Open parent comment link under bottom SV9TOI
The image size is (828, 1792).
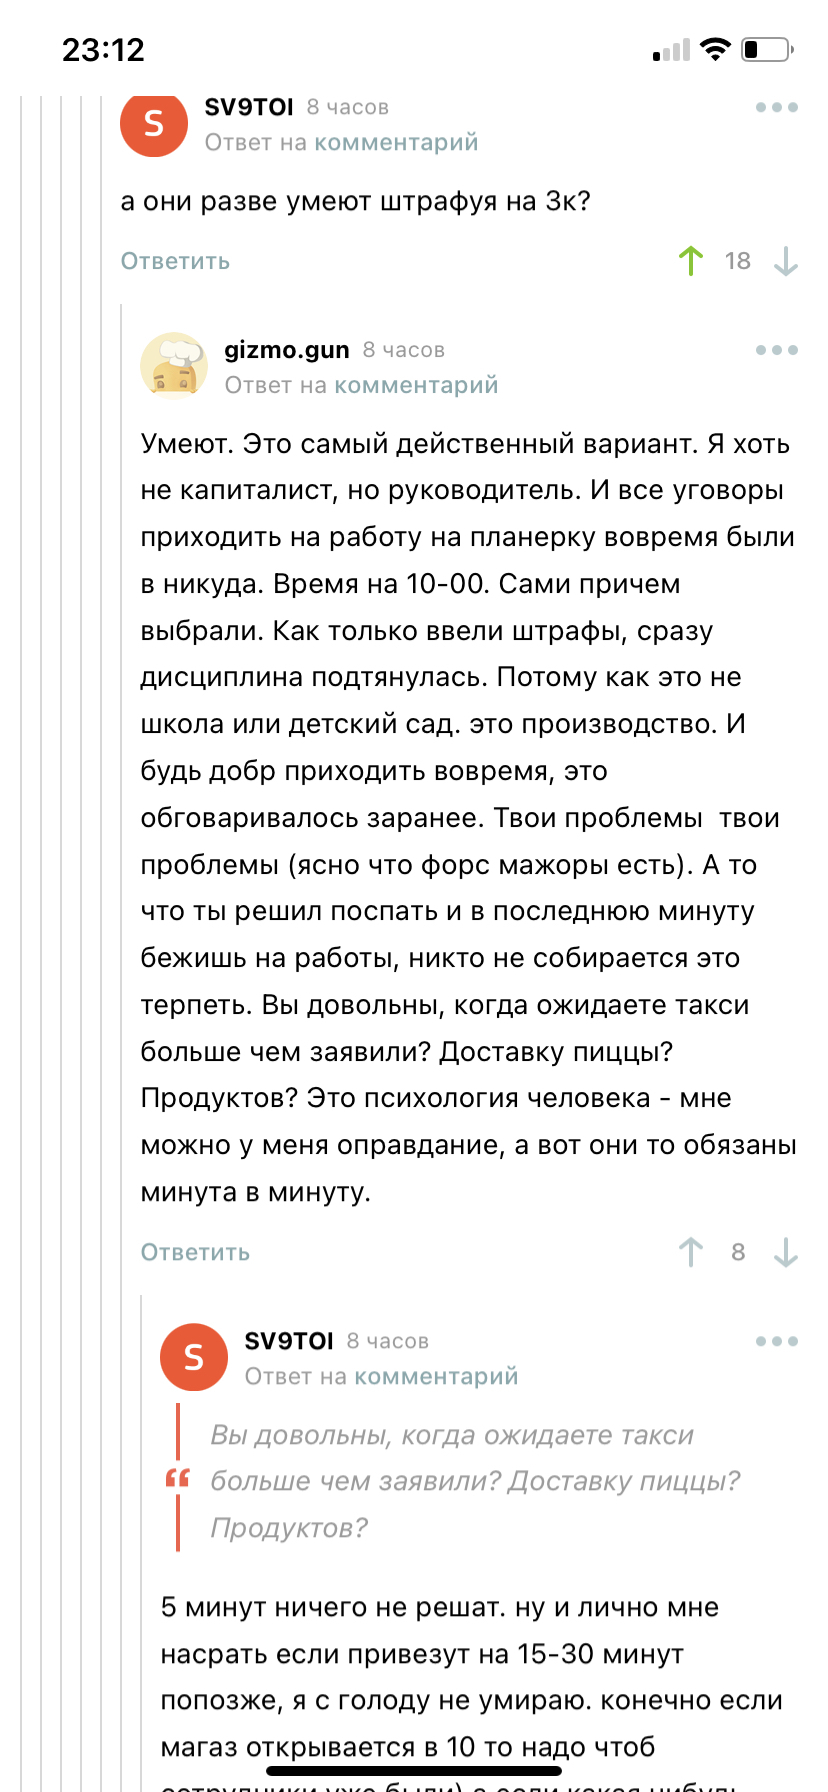436,1376
